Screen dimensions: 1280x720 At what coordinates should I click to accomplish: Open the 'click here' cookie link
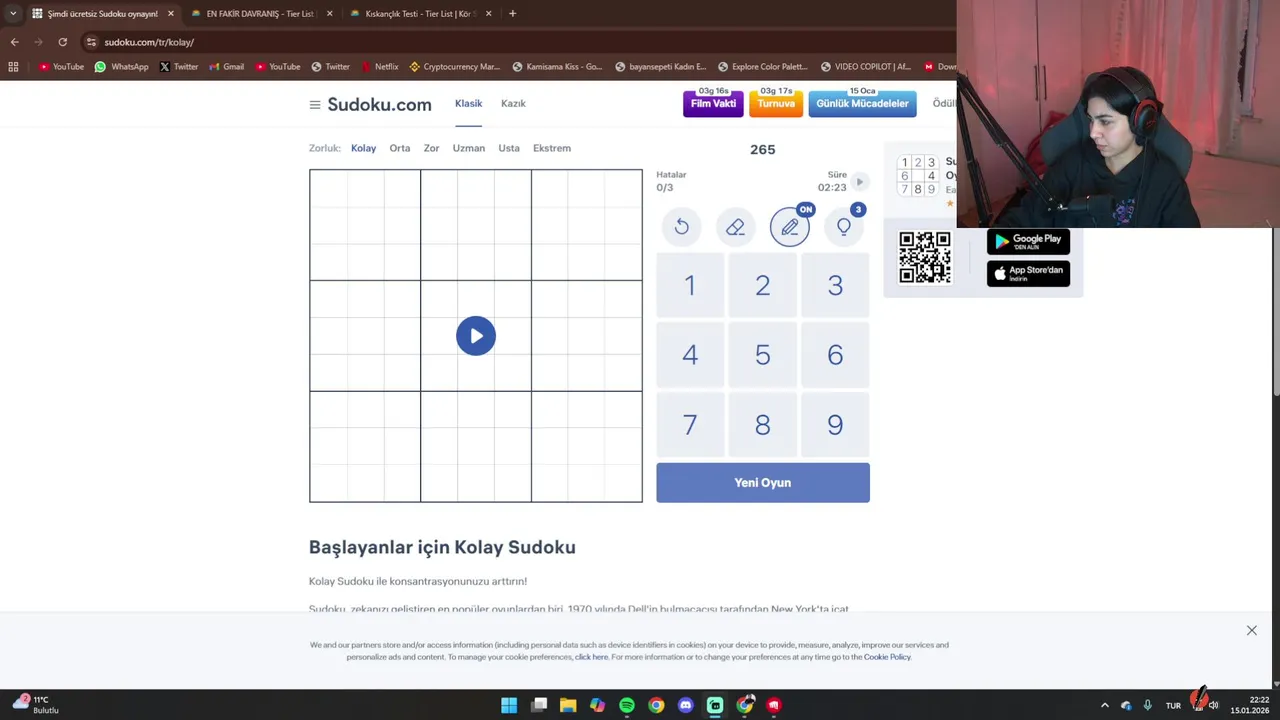(x=592, y=657)
